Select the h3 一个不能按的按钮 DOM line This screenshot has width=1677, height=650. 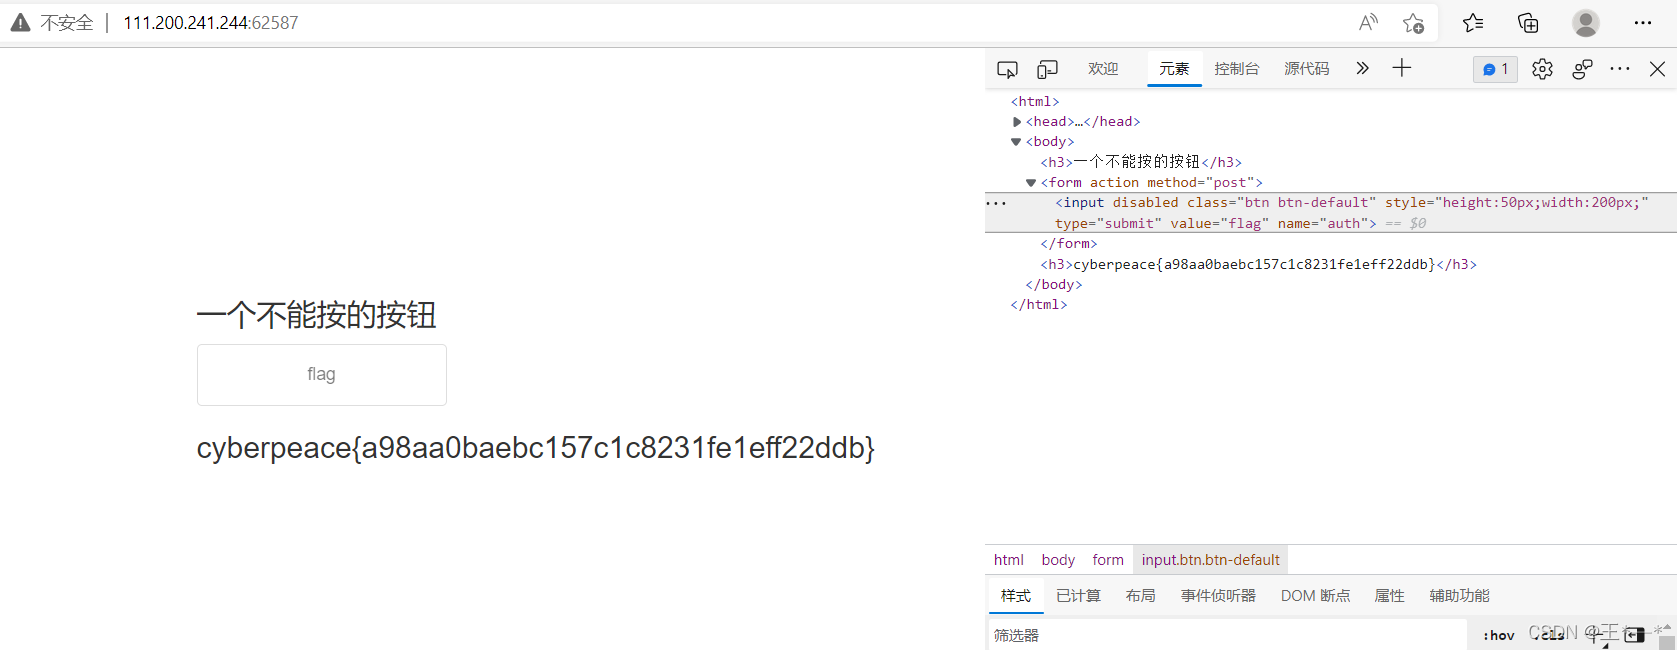point(1141,162)
